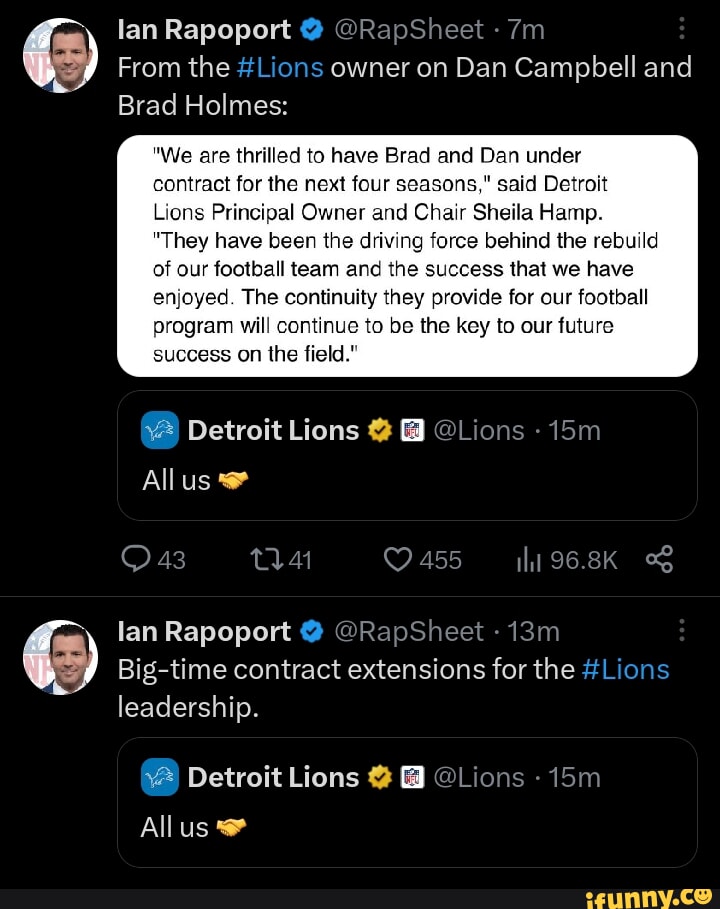Click @RapSheet handle on the 13m tweet
720x909 pixels.
tap(408, 631)
